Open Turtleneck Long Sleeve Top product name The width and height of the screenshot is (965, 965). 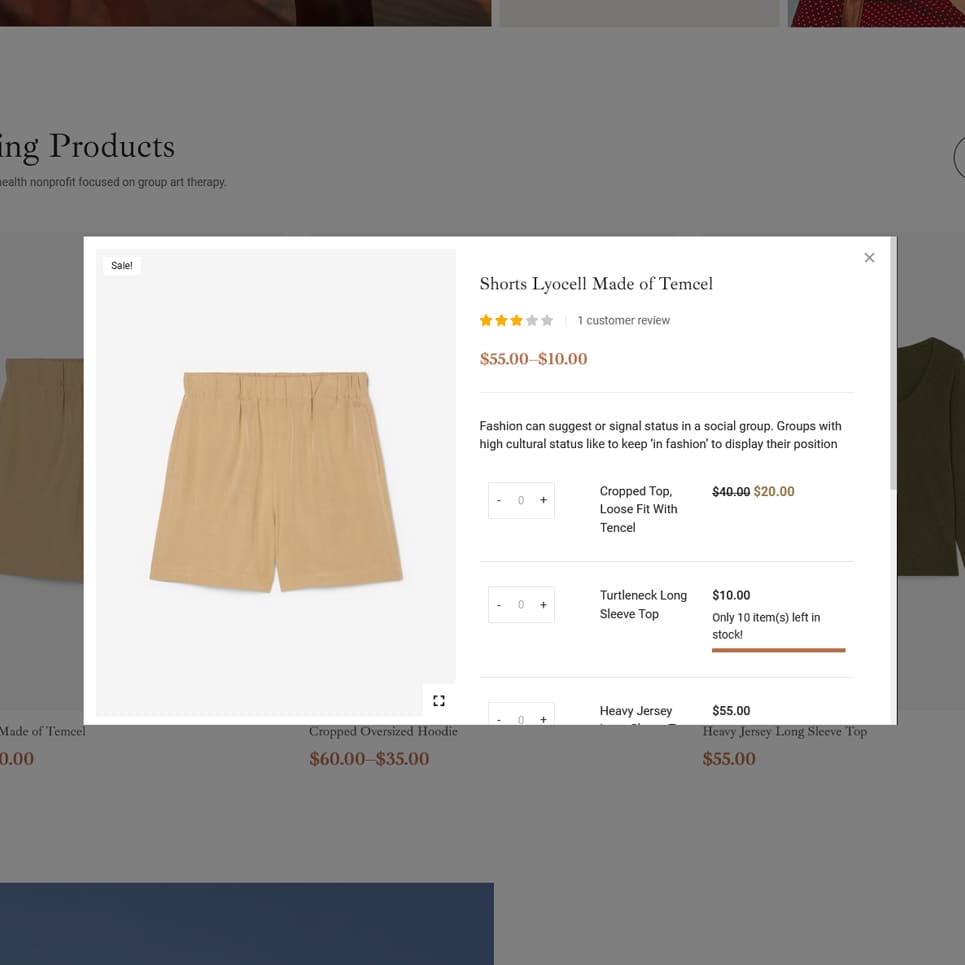[643, 605]
